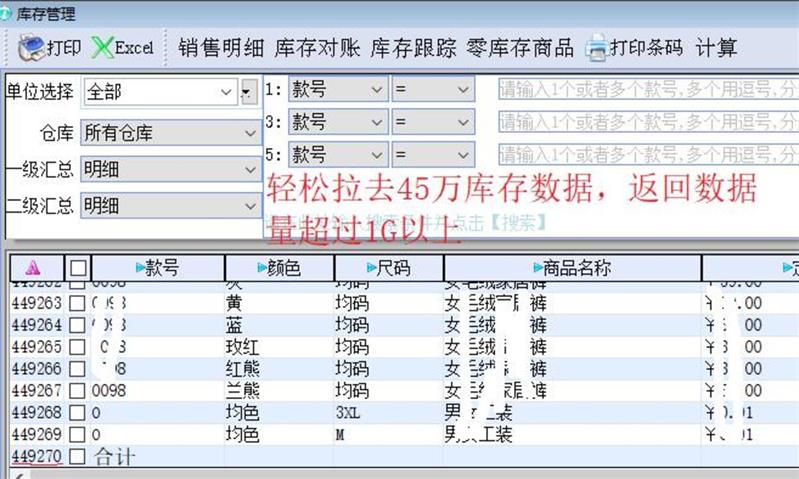Open 库存对账 from the toolbar
Image resolution: width=799 pixels, height=479 pixels.
click(x=317, y=47)
